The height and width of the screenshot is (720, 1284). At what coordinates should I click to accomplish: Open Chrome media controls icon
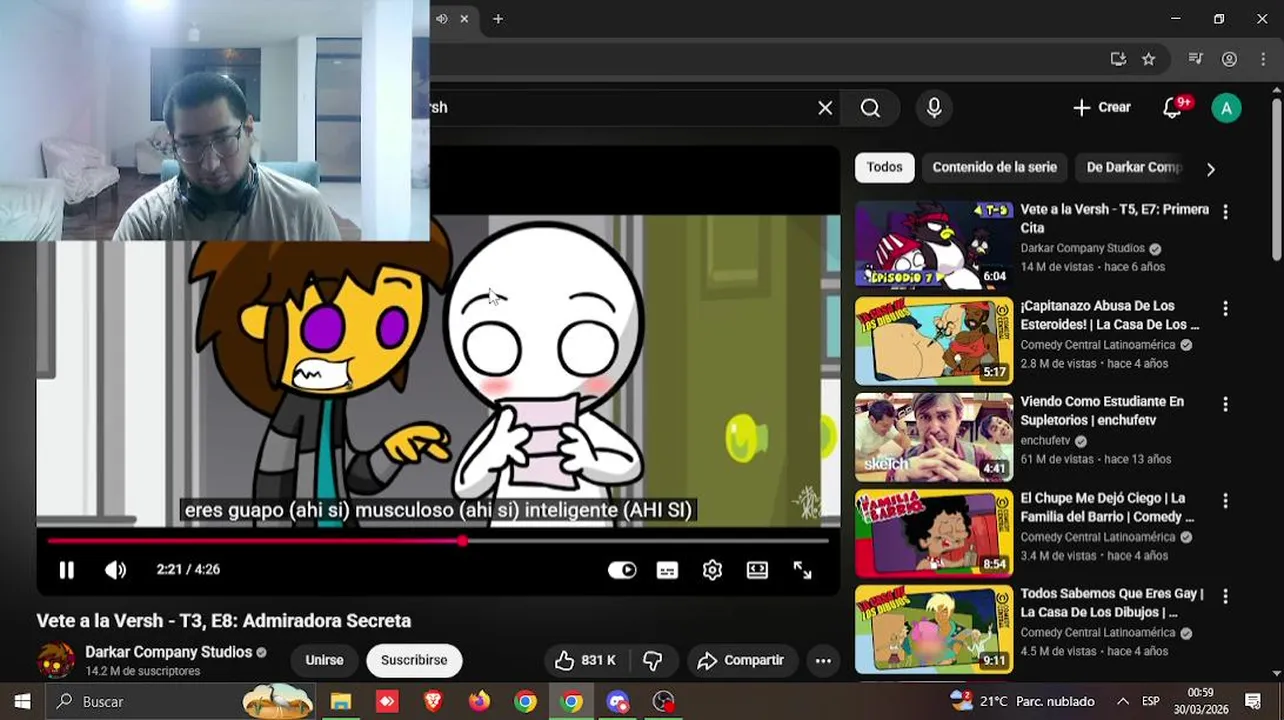1195,59
